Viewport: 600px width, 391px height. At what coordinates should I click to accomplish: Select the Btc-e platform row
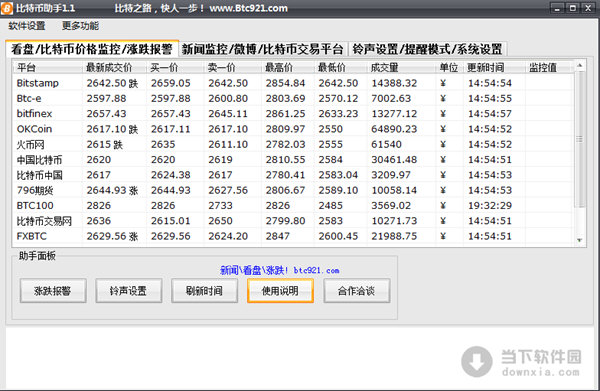(x=293, y=98)
